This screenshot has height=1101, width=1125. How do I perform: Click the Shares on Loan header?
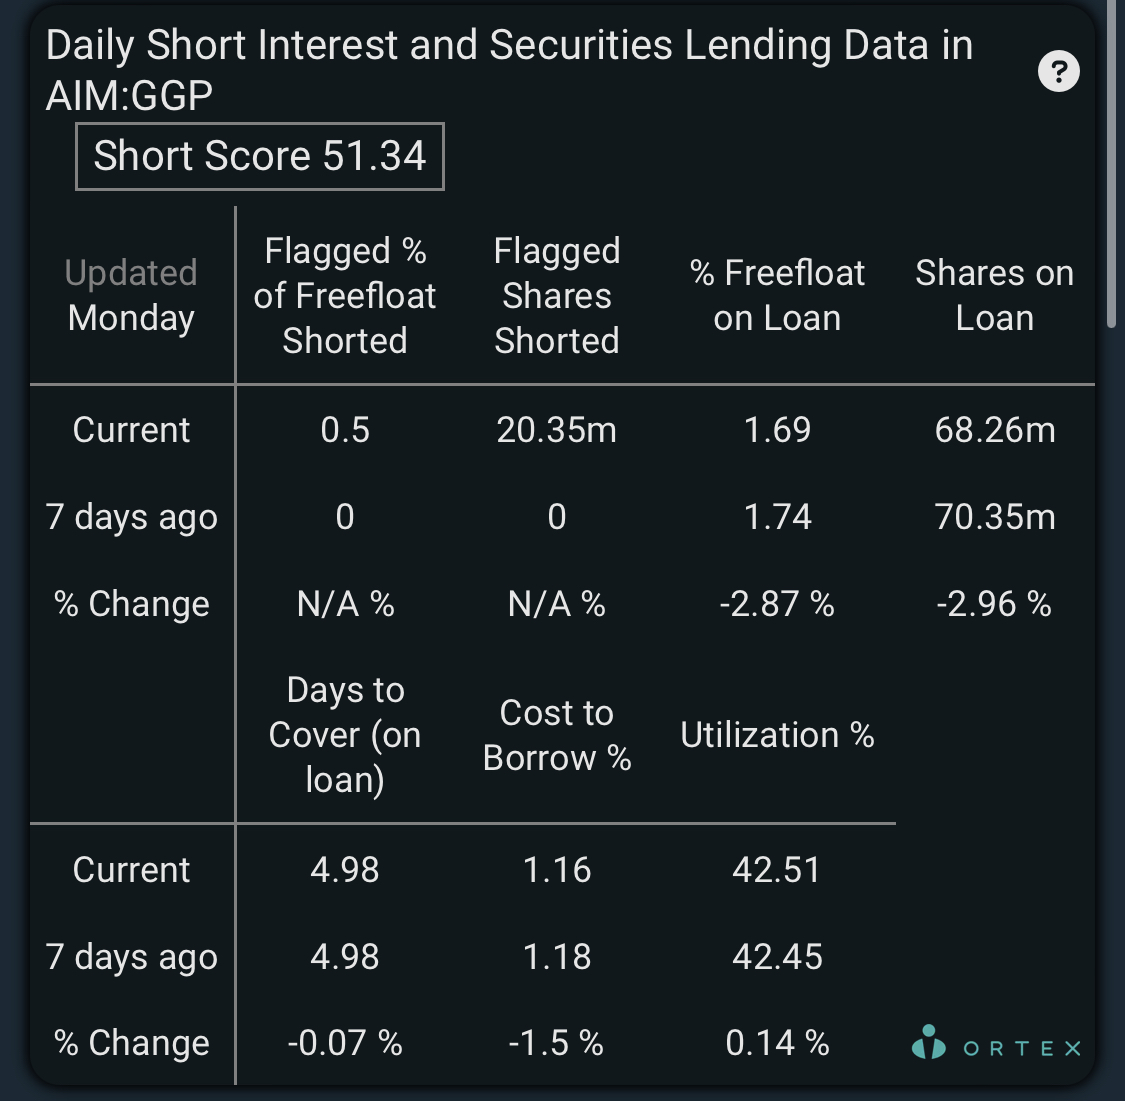pyautogui.click(x=994, y=296)
